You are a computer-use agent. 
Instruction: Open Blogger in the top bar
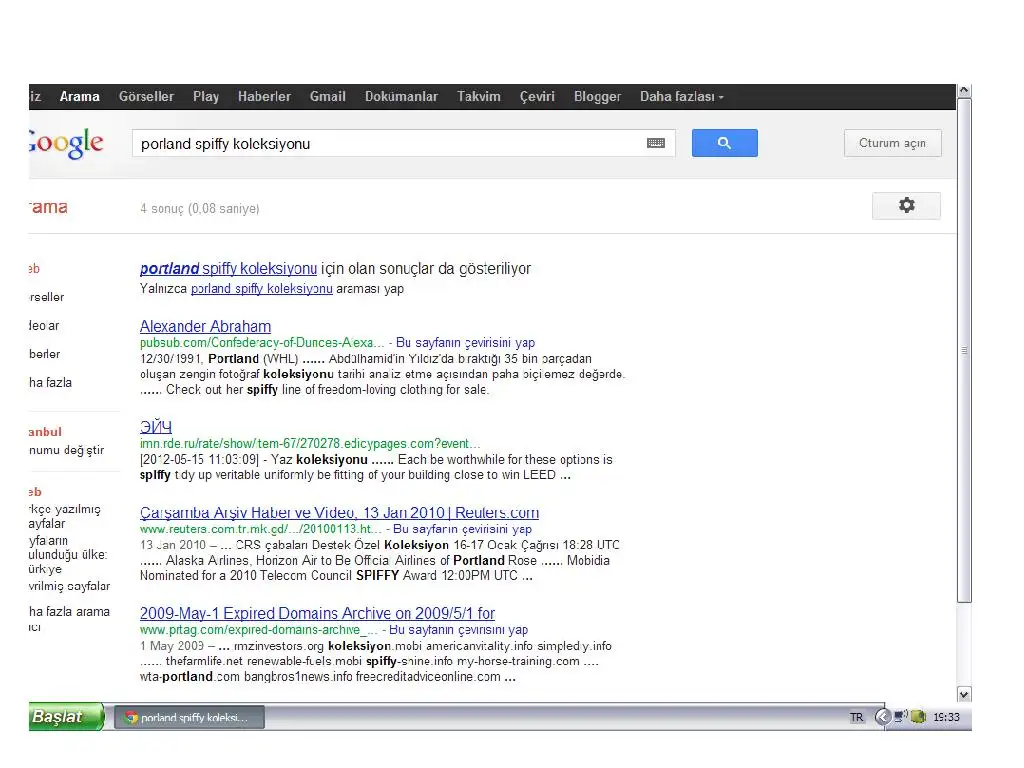[x=598, y=97]
